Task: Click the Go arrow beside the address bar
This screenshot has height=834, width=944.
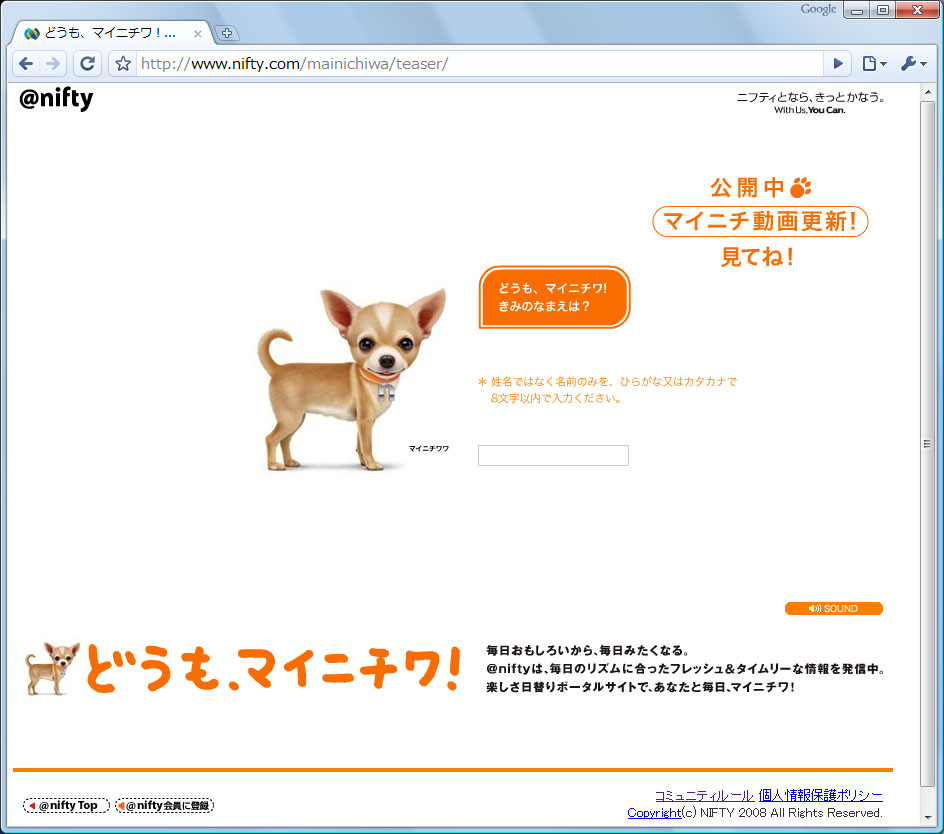Action: click(837, 63)
